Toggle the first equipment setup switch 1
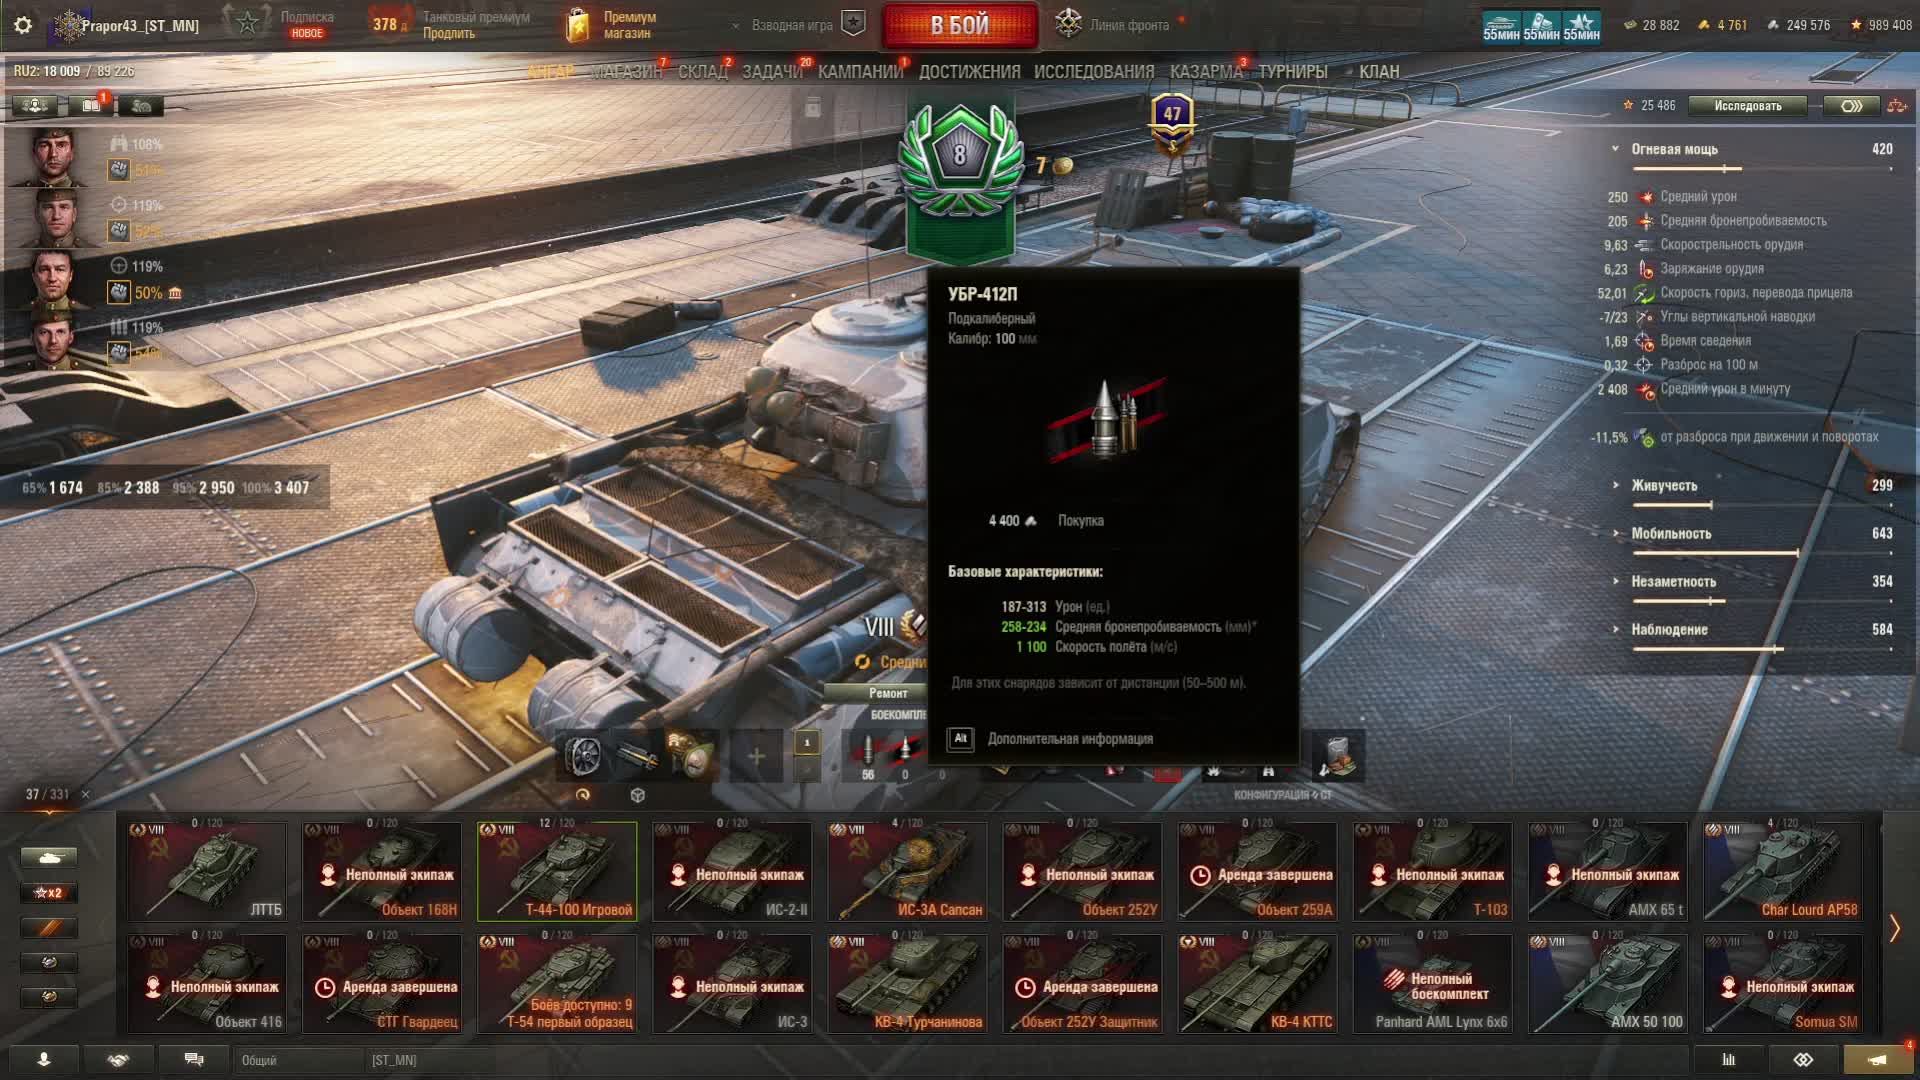Screen dimensions: 1920x1080 click(x=807, y=743)
